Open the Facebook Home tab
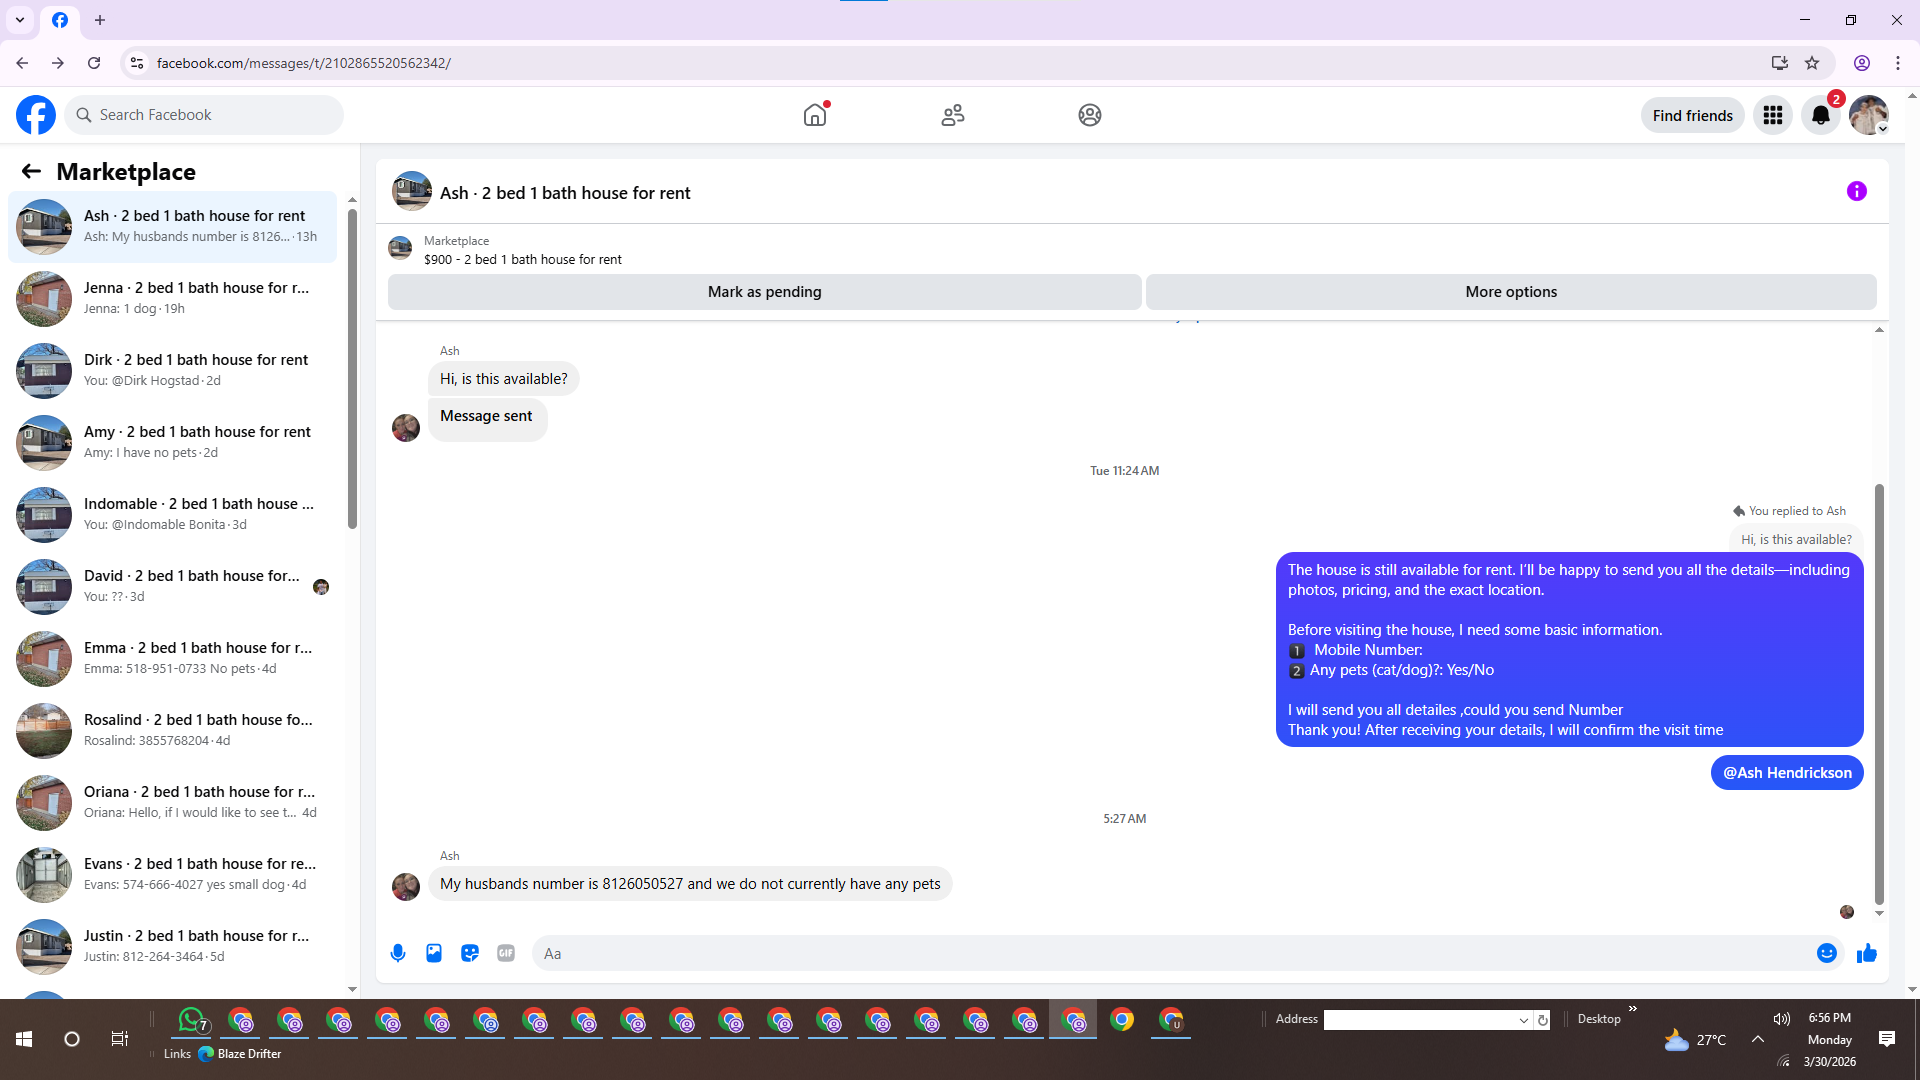The width and height of the screenshot is (1920, 1080). [x=815, y=115]
